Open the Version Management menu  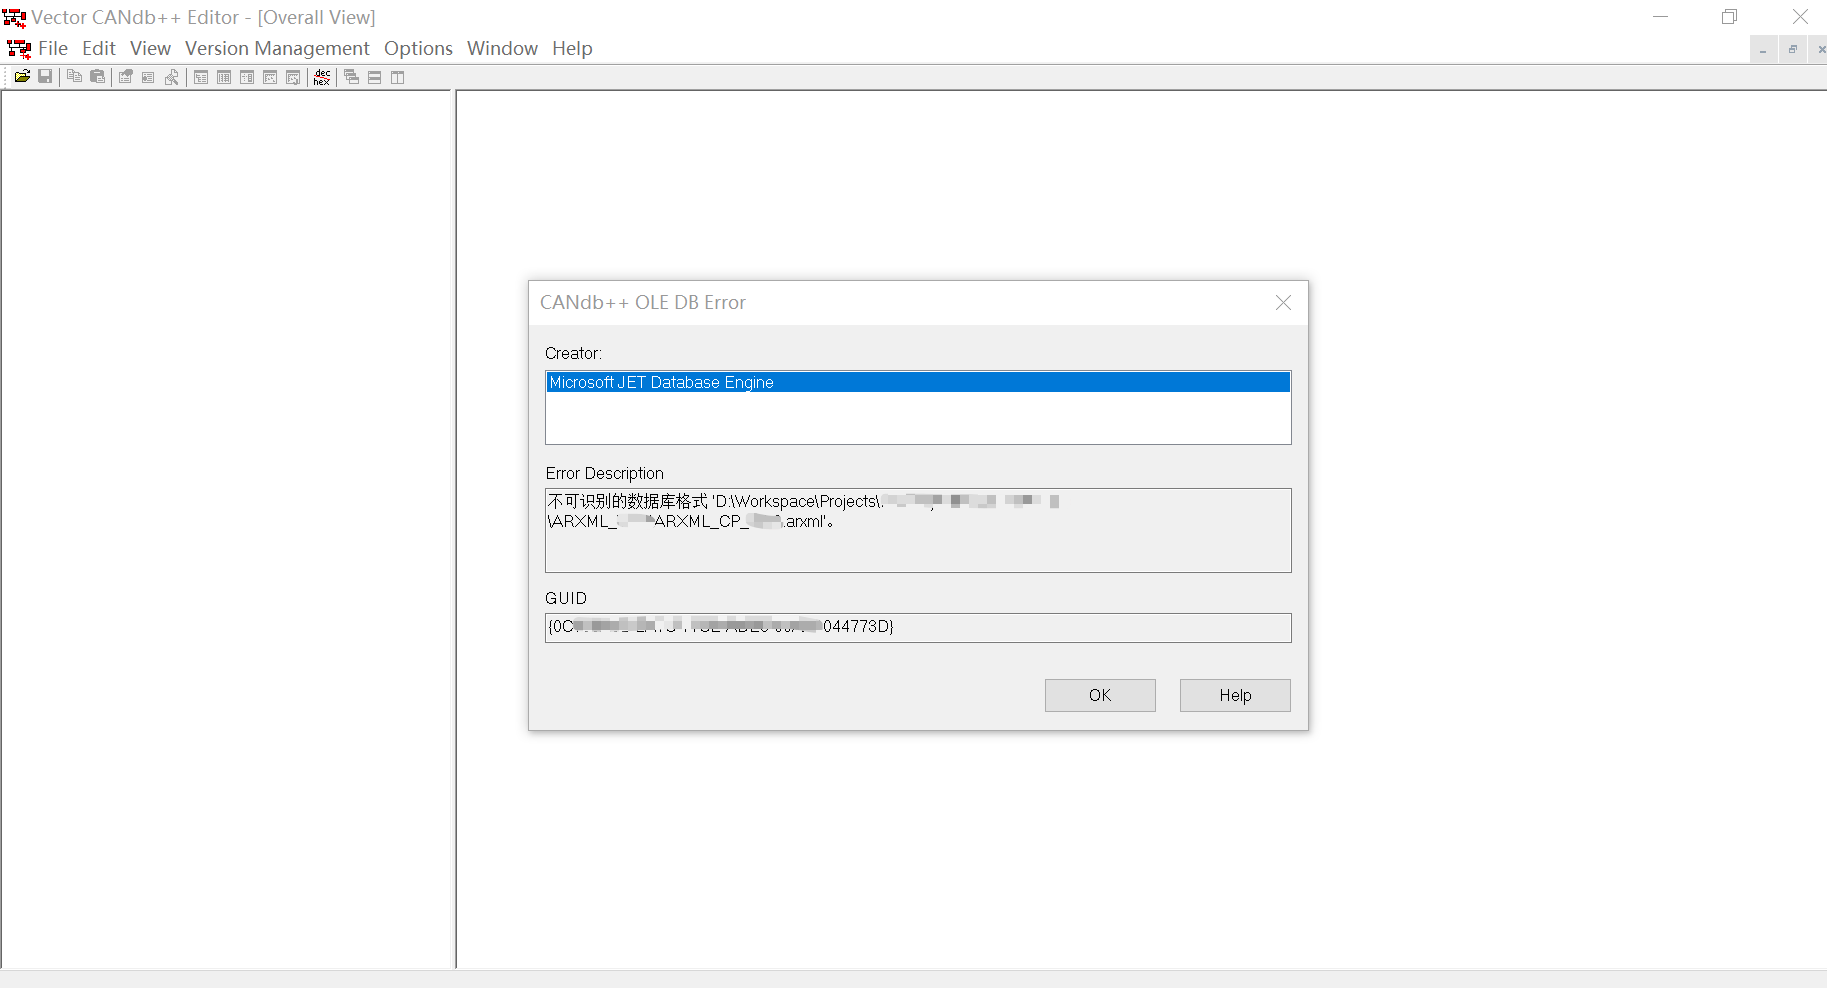pos(277,48)
